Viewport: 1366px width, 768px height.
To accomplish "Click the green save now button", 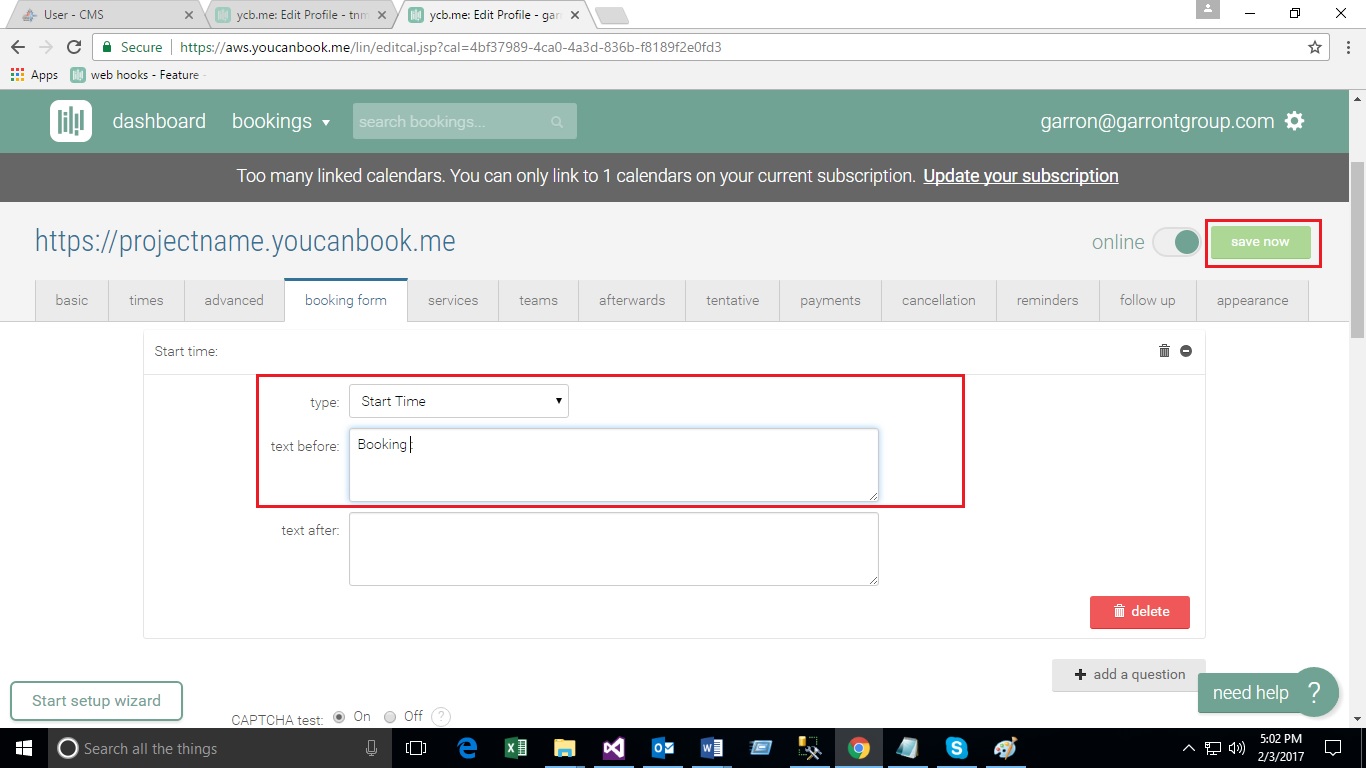I will coord(1260,242).
